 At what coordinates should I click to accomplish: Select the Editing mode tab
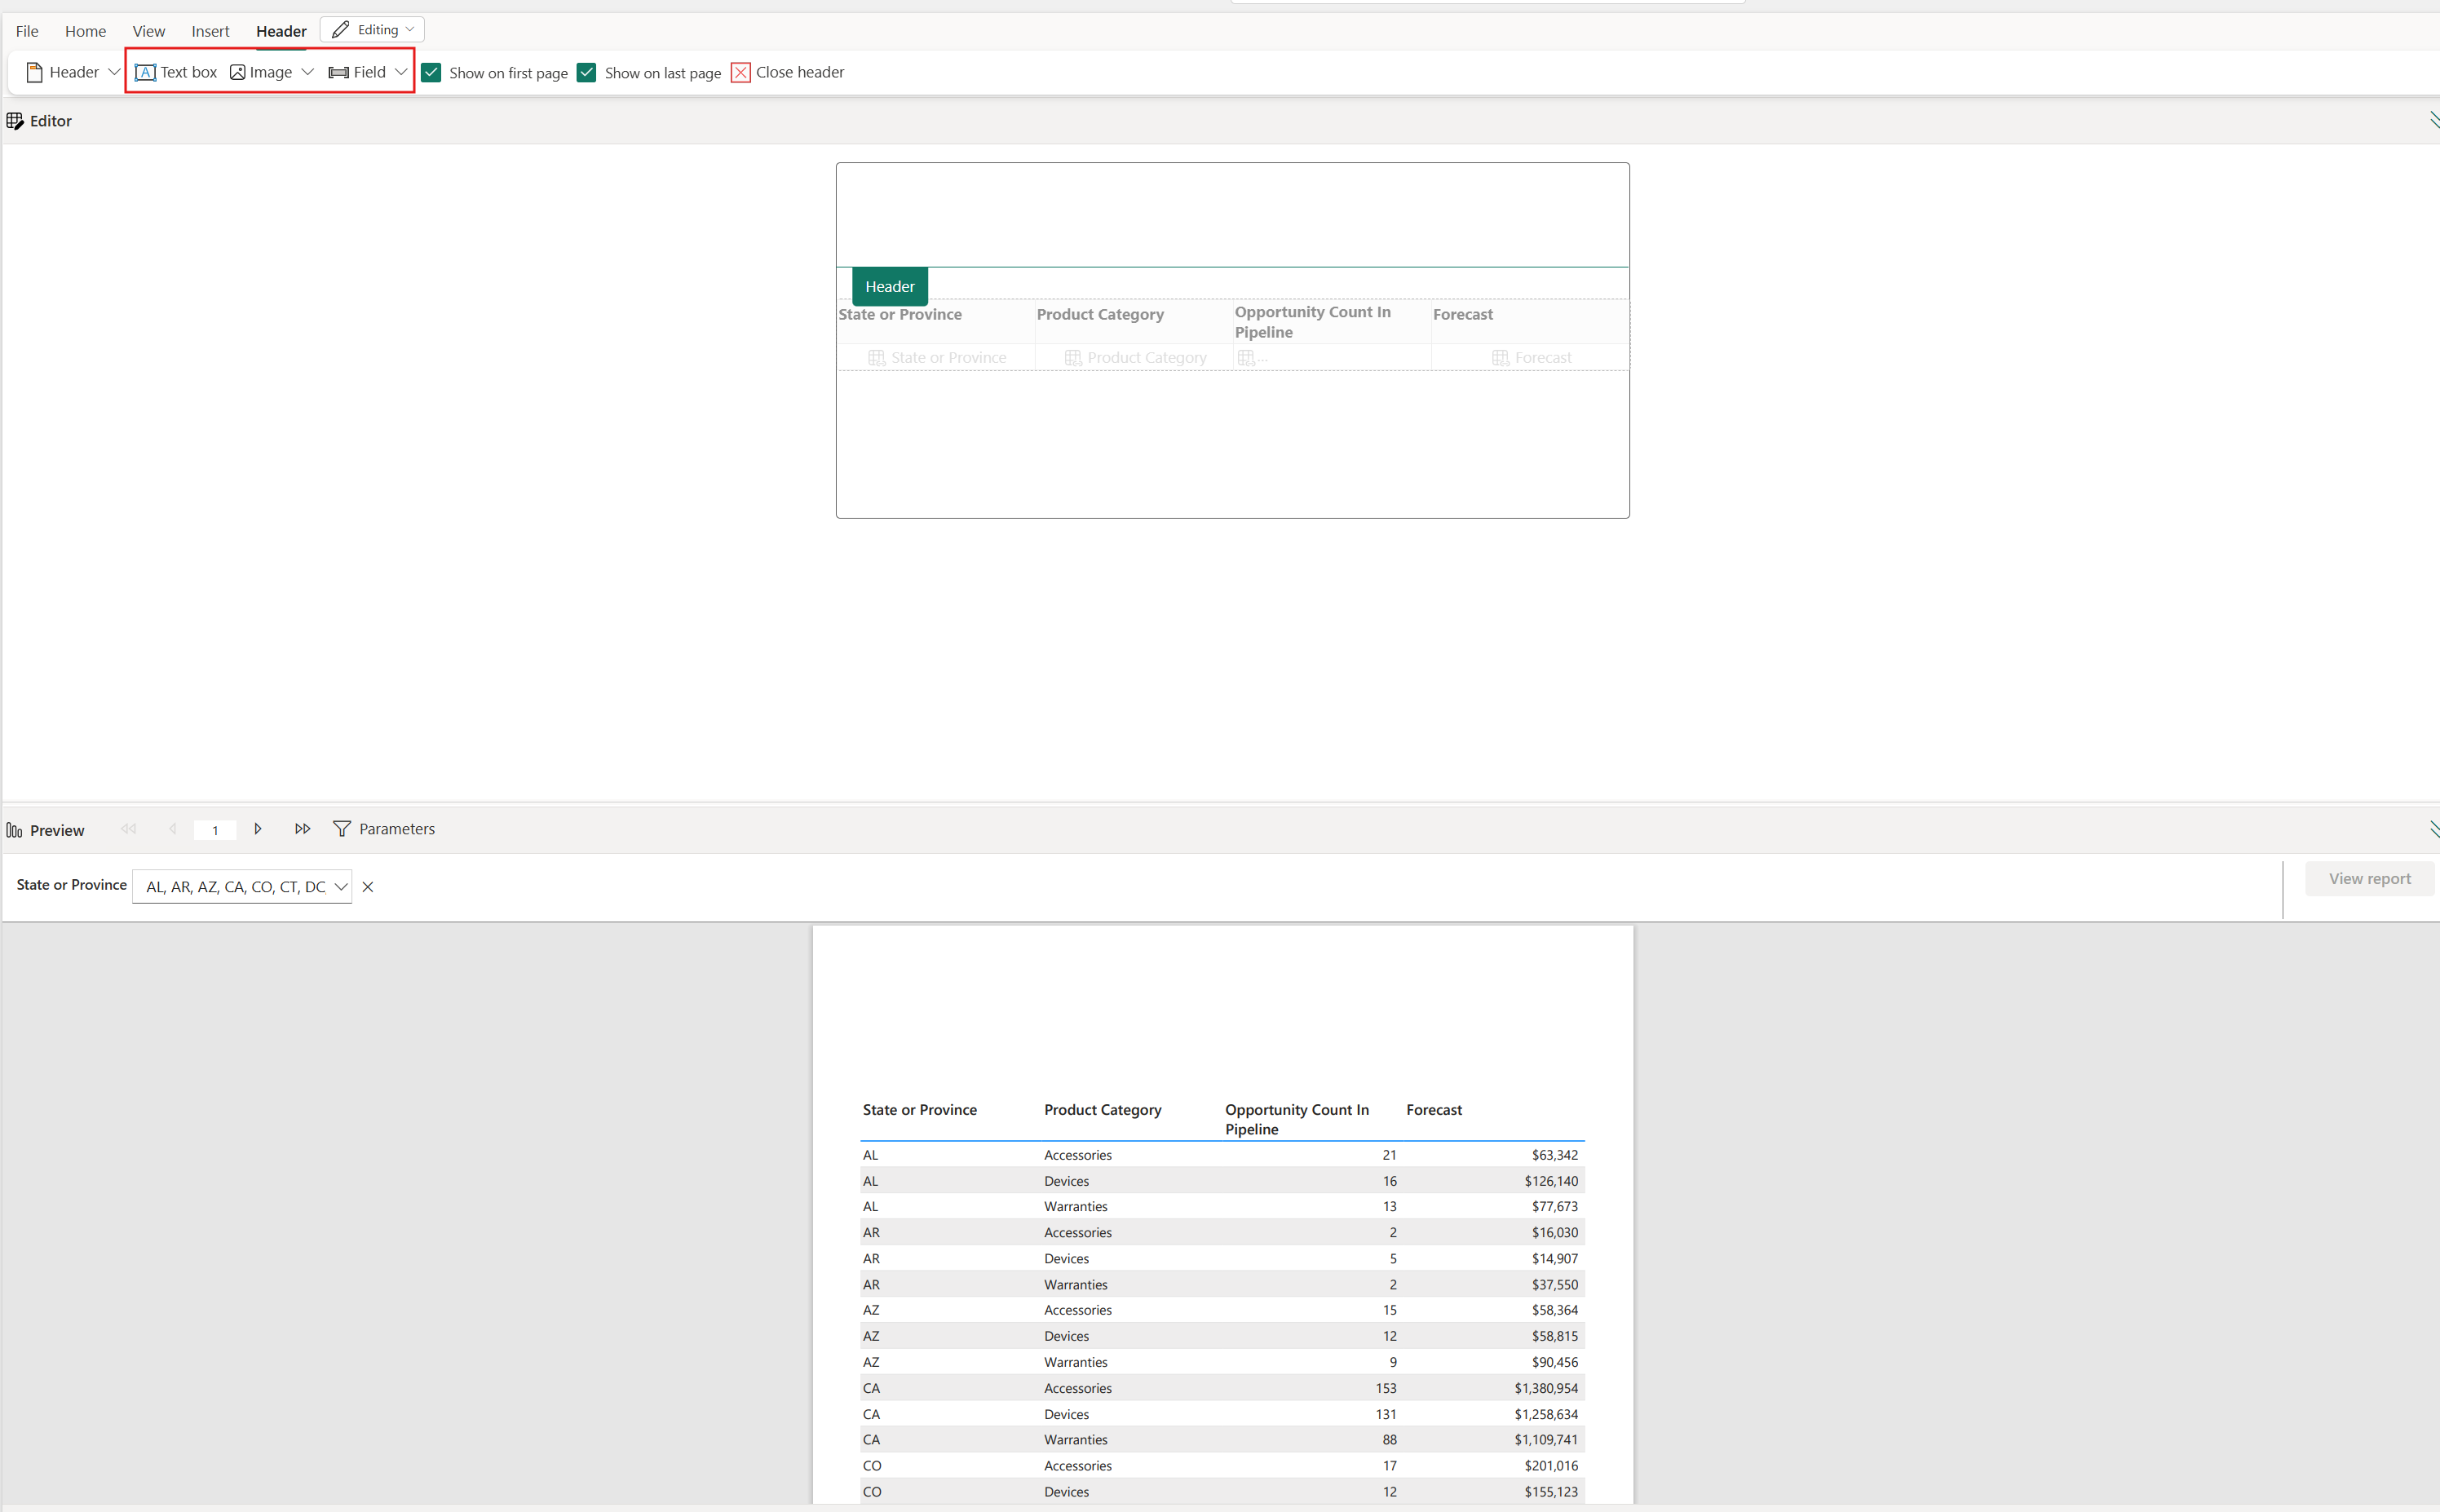click(x=371, y=29)
